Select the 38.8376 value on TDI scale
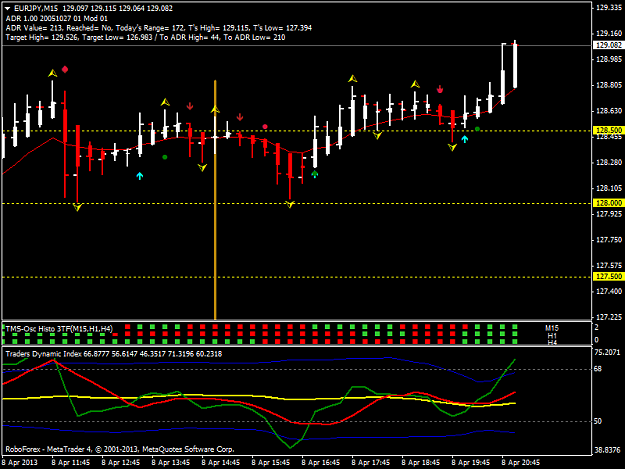This screenshot has width=625, height=469. (x=607, y=450)
